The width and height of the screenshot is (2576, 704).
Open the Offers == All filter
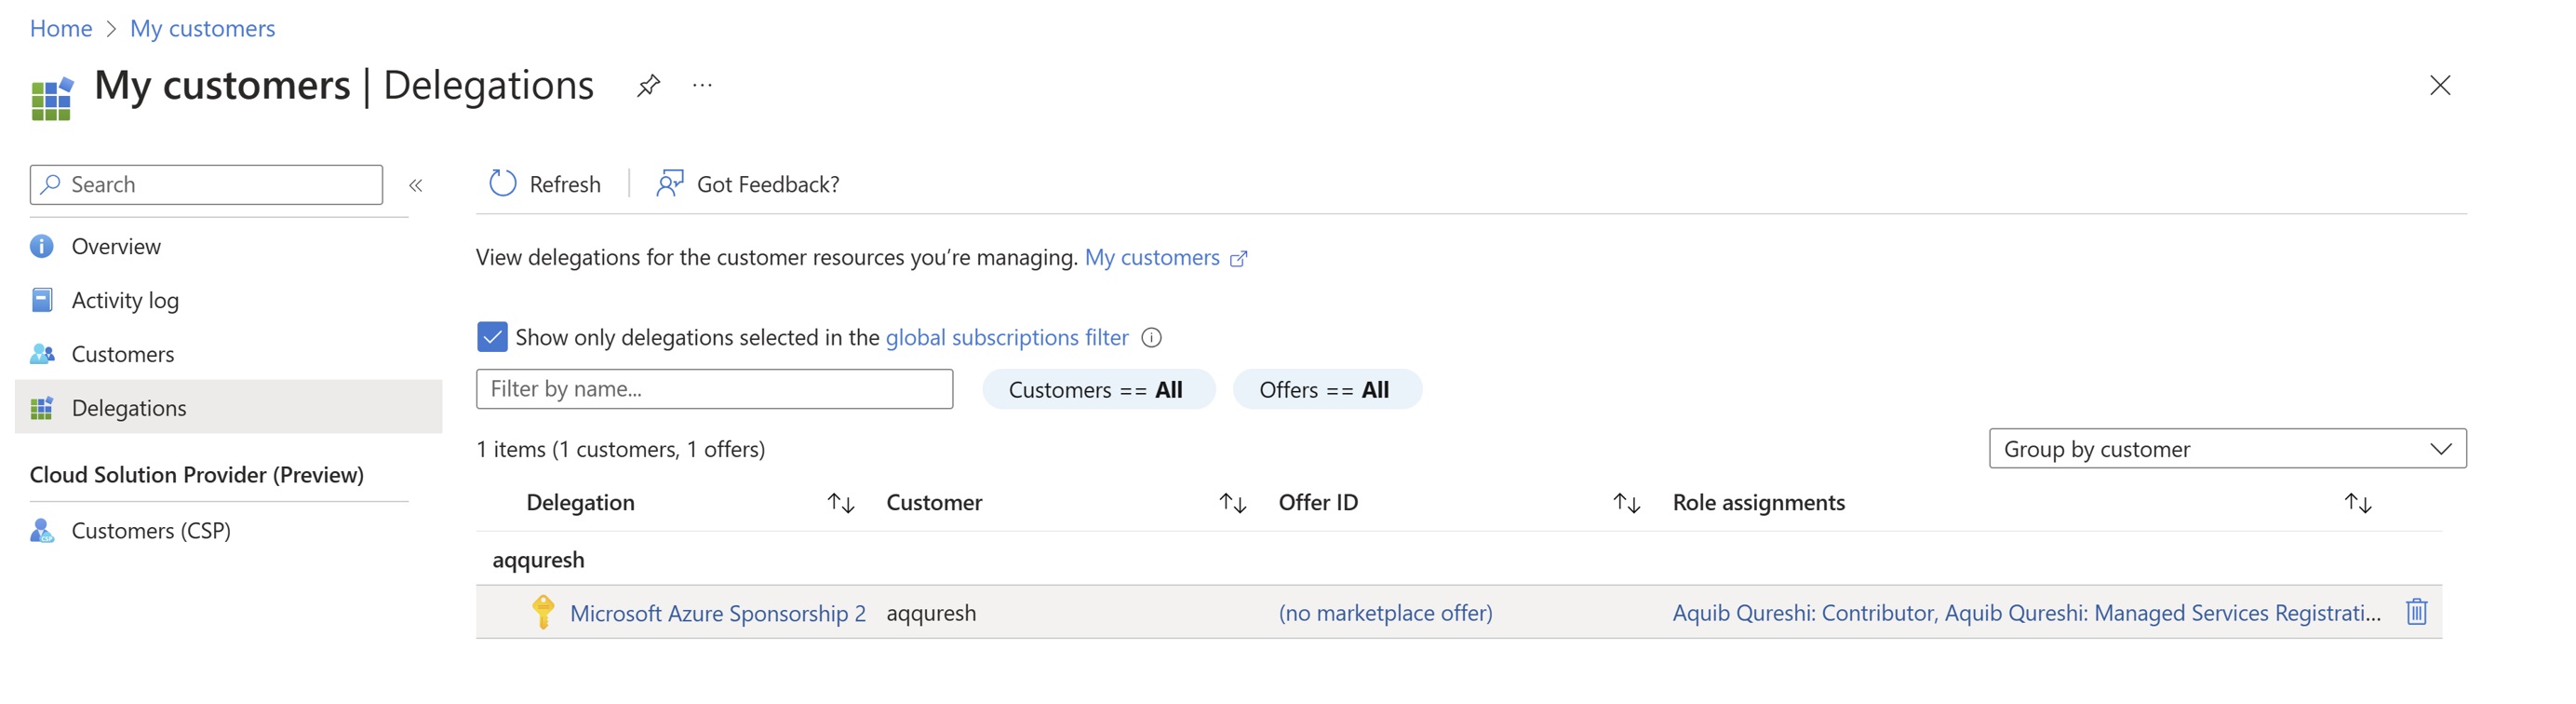pos(1324,390)
